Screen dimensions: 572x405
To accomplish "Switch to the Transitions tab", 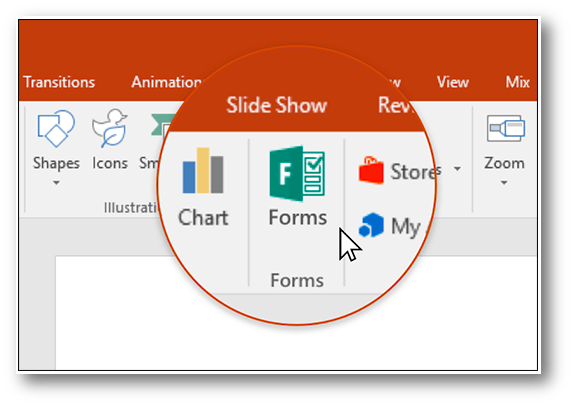I will pos(59,82).
